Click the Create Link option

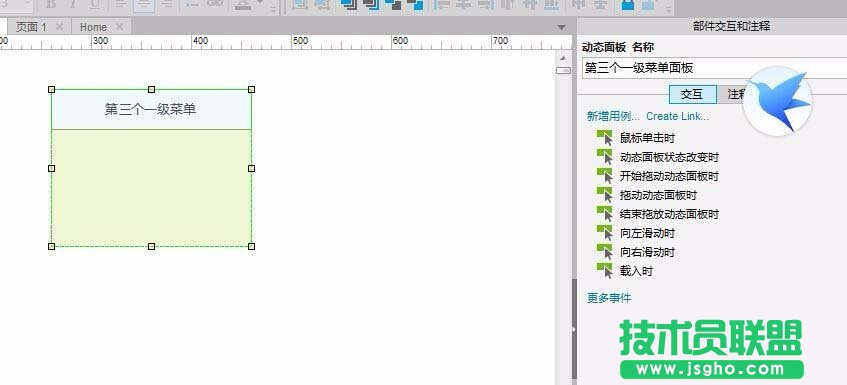coord(677,116)
